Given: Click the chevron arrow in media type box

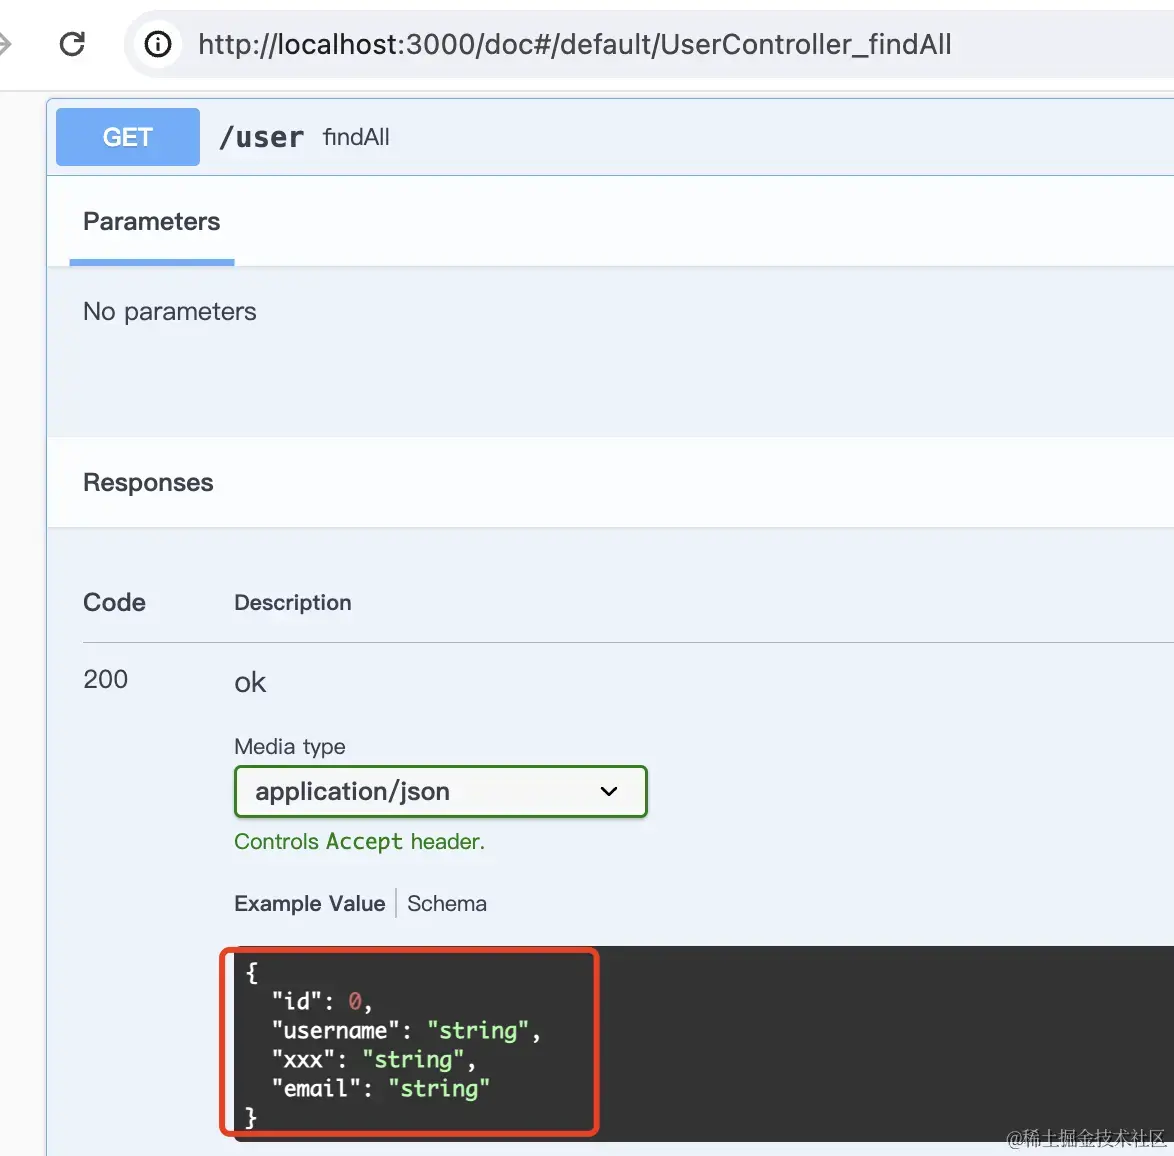Looking at the screenshot, I should point(609,792).
